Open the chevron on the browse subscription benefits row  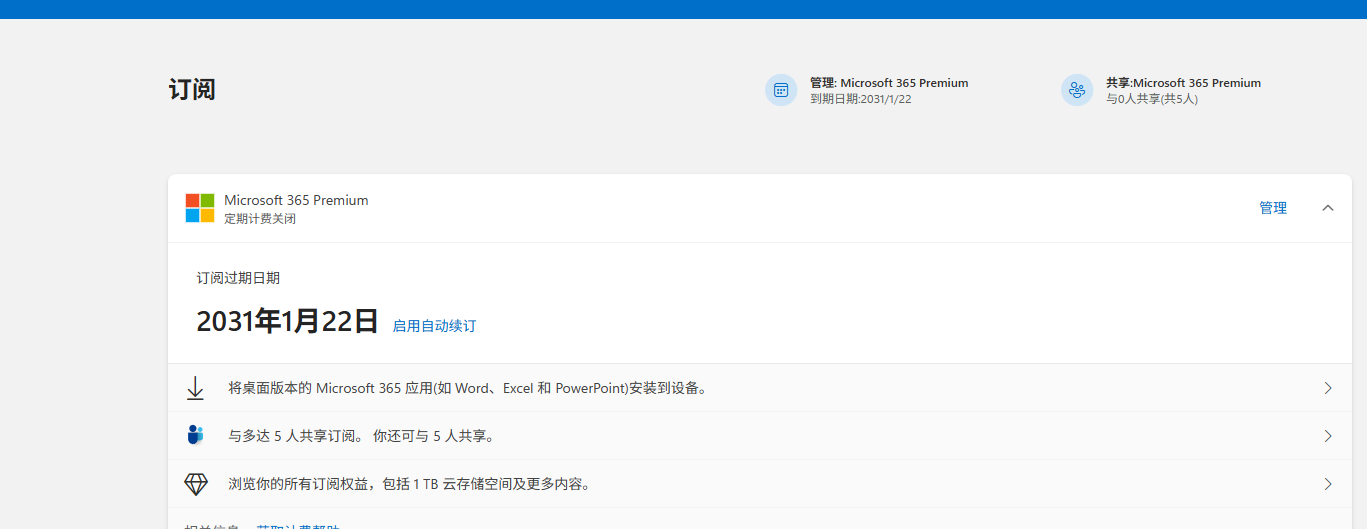coord(1328,484)
